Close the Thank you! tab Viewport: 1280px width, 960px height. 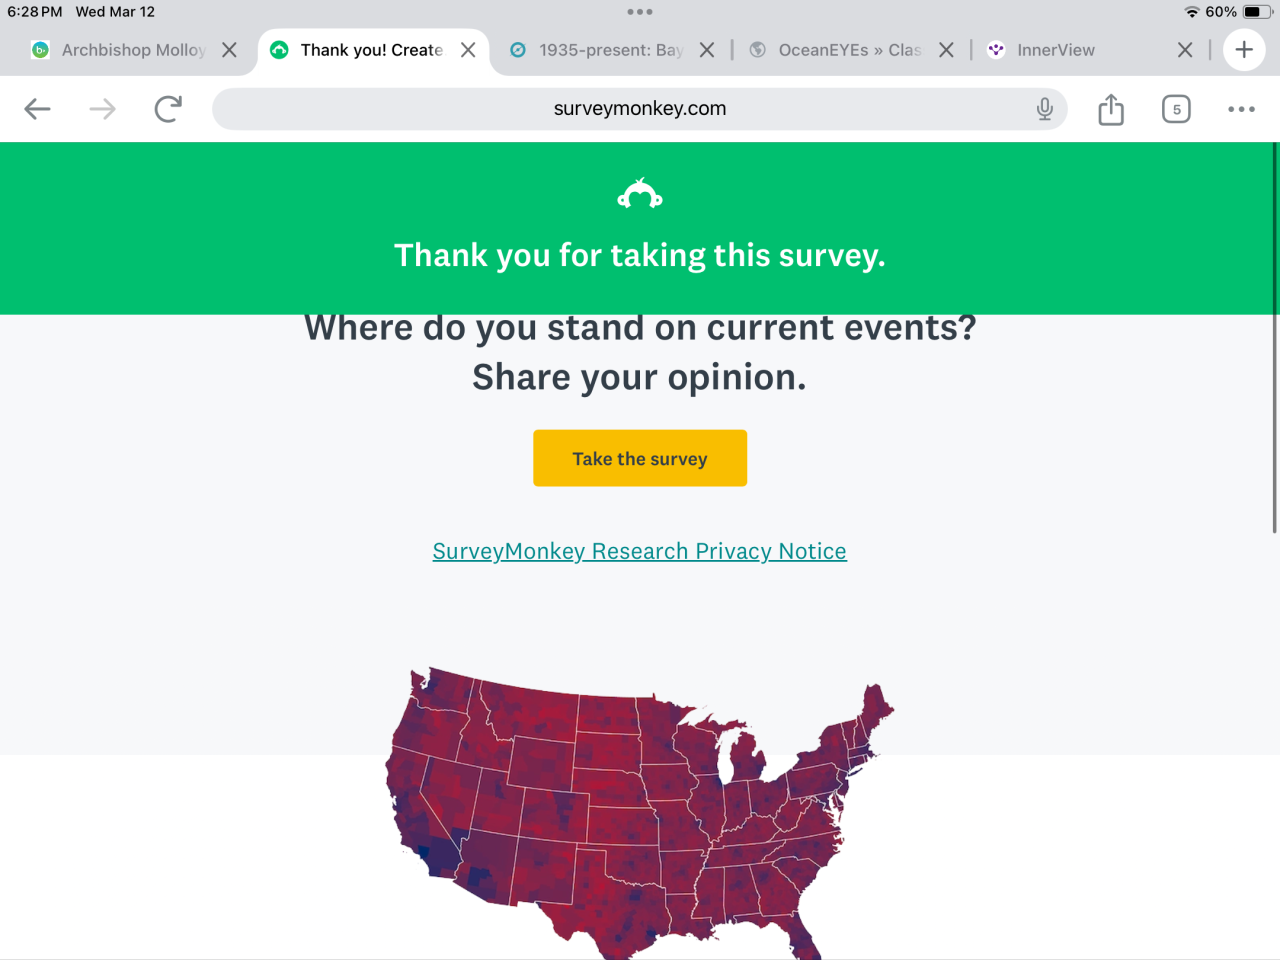tap(468, 50)
